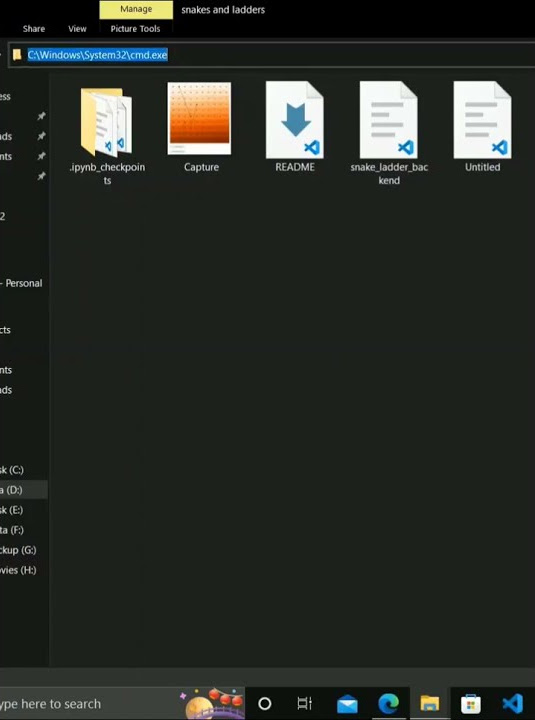Click the README file name label
535x720 pixels.
[x=295, y=167]
